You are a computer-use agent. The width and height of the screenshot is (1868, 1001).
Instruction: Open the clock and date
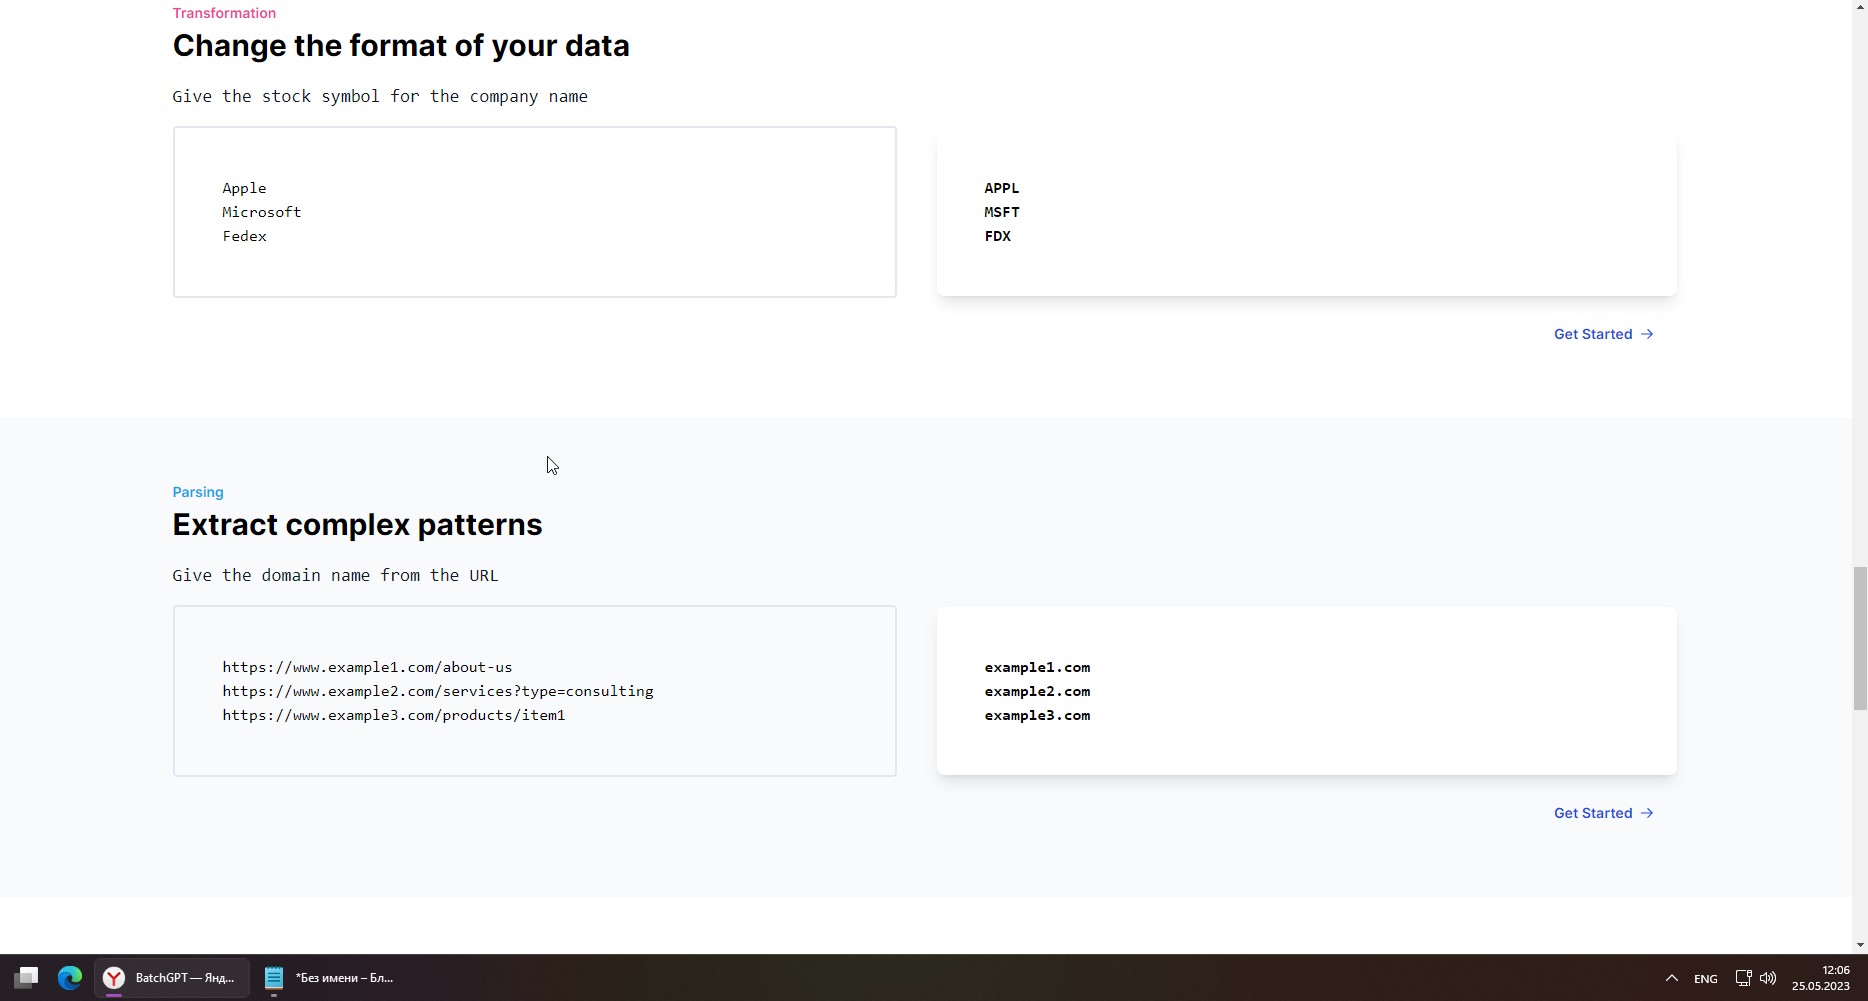[1821, 978]
